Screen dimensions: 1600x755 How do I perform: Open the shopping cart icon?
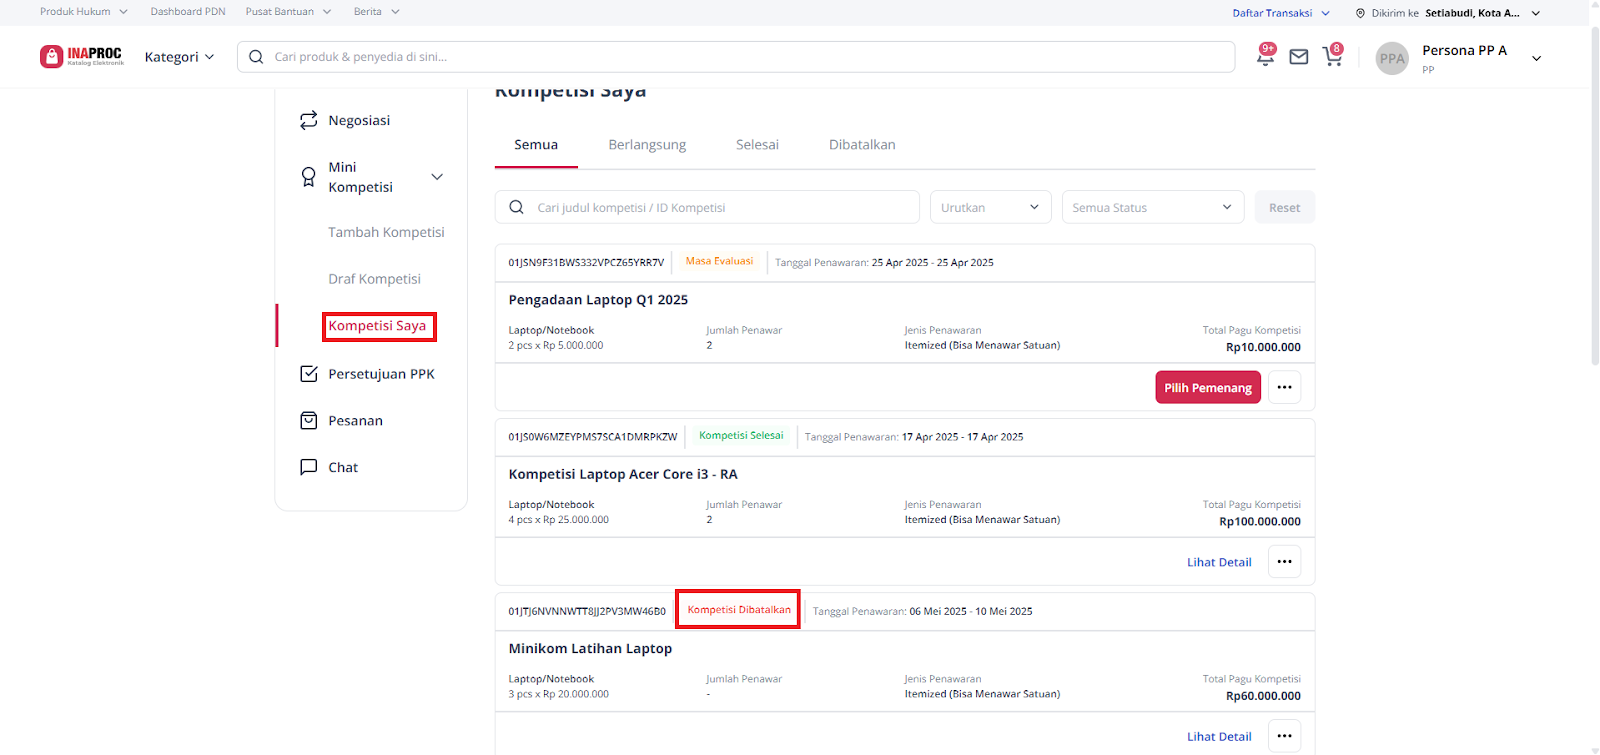[x=1332, y=57]
